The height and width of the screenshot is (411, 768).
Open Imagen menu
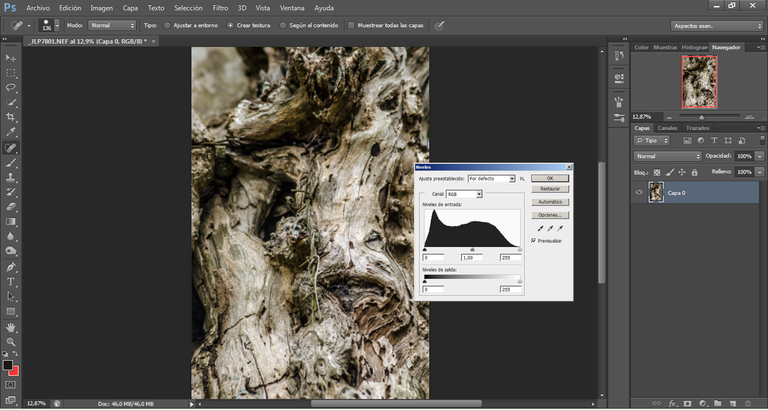(x=101, y=8)
